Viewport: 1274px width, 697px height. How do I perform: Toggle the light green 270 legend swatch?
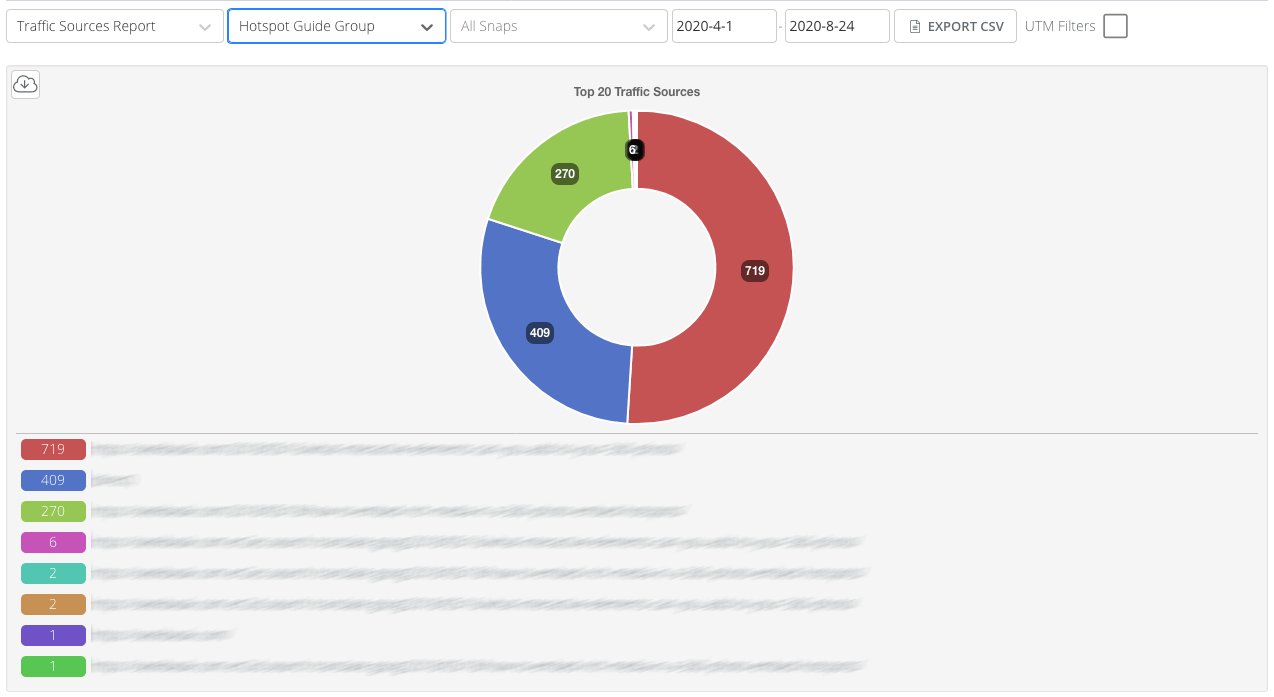[x=53, y=511]
